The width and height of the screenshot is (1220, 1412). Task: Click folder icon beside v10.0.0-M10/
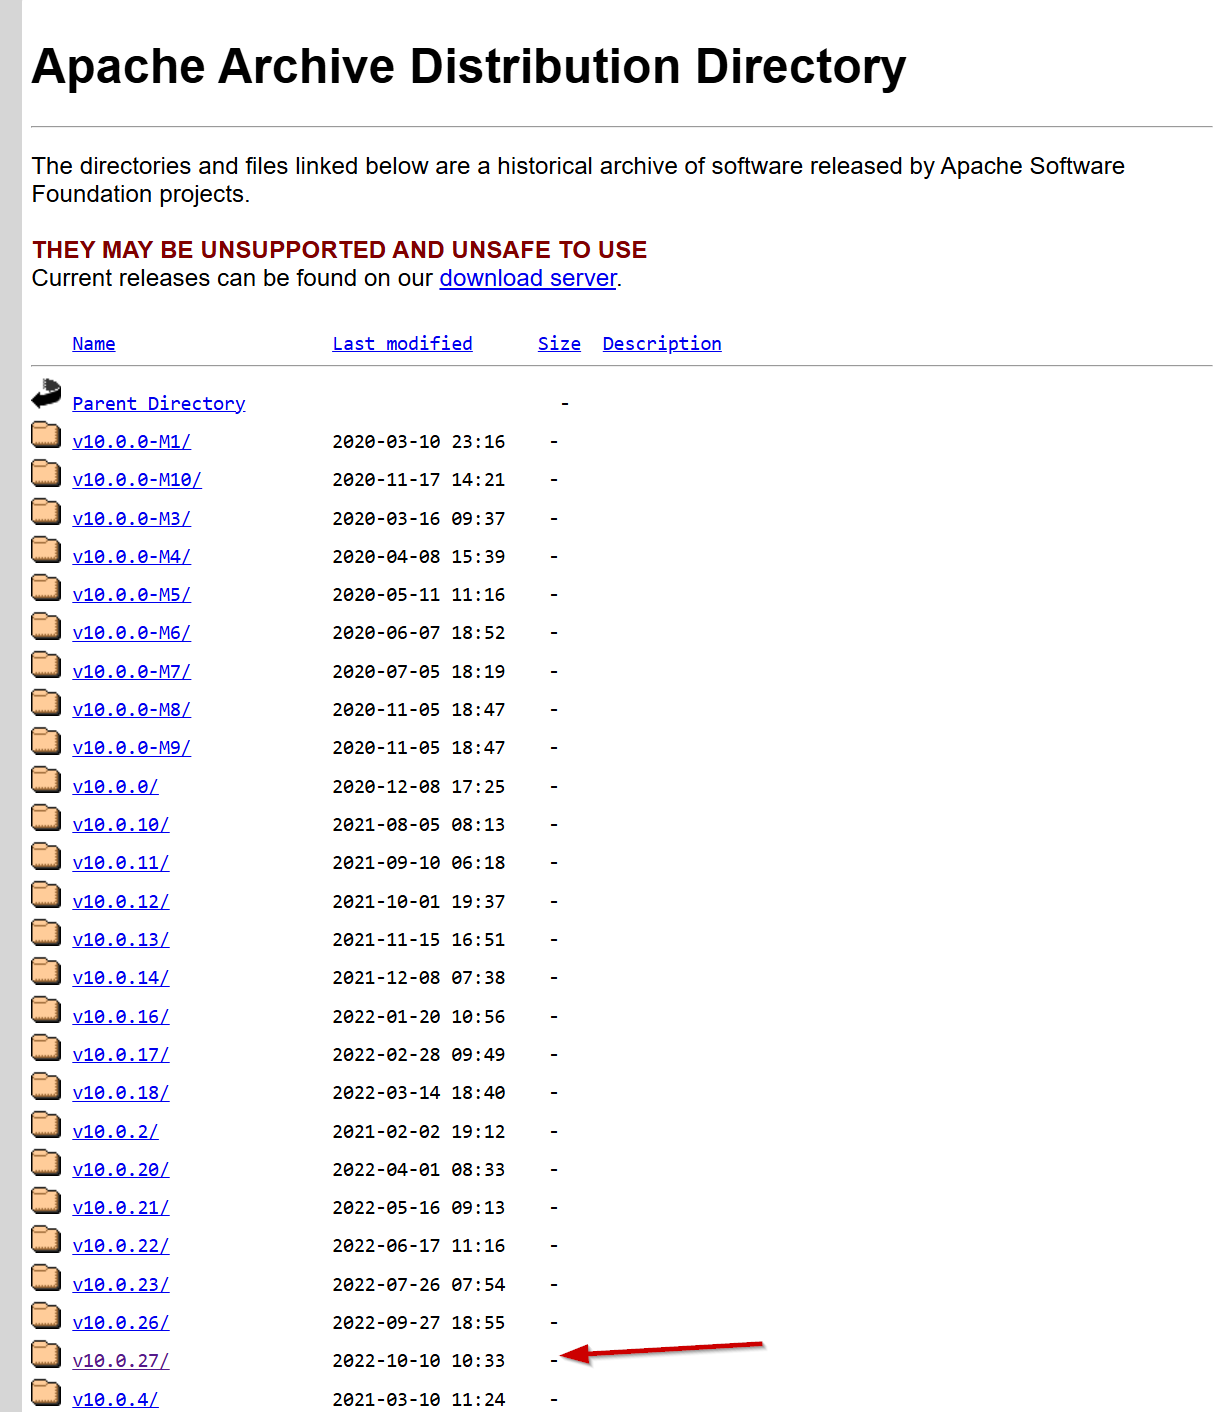tap(46, 473)
